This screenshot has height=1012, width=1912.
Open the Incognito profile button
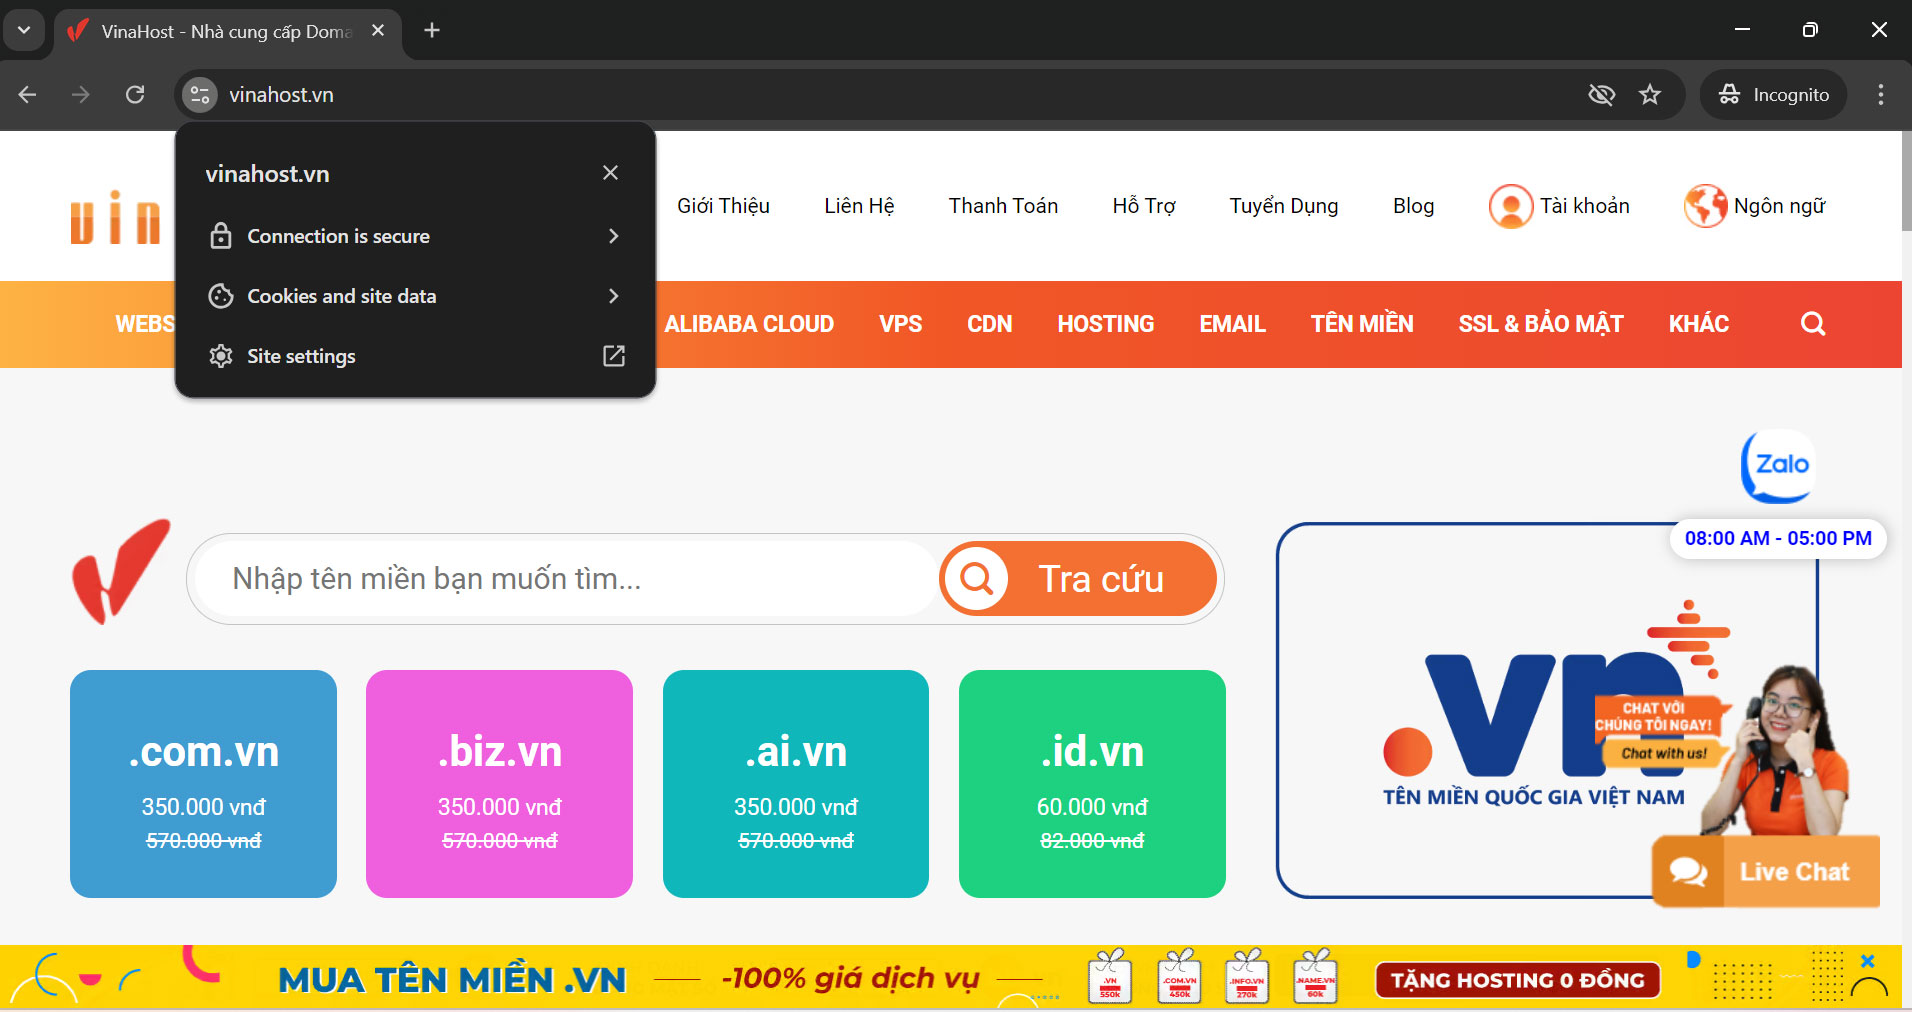coord(1773,95)
